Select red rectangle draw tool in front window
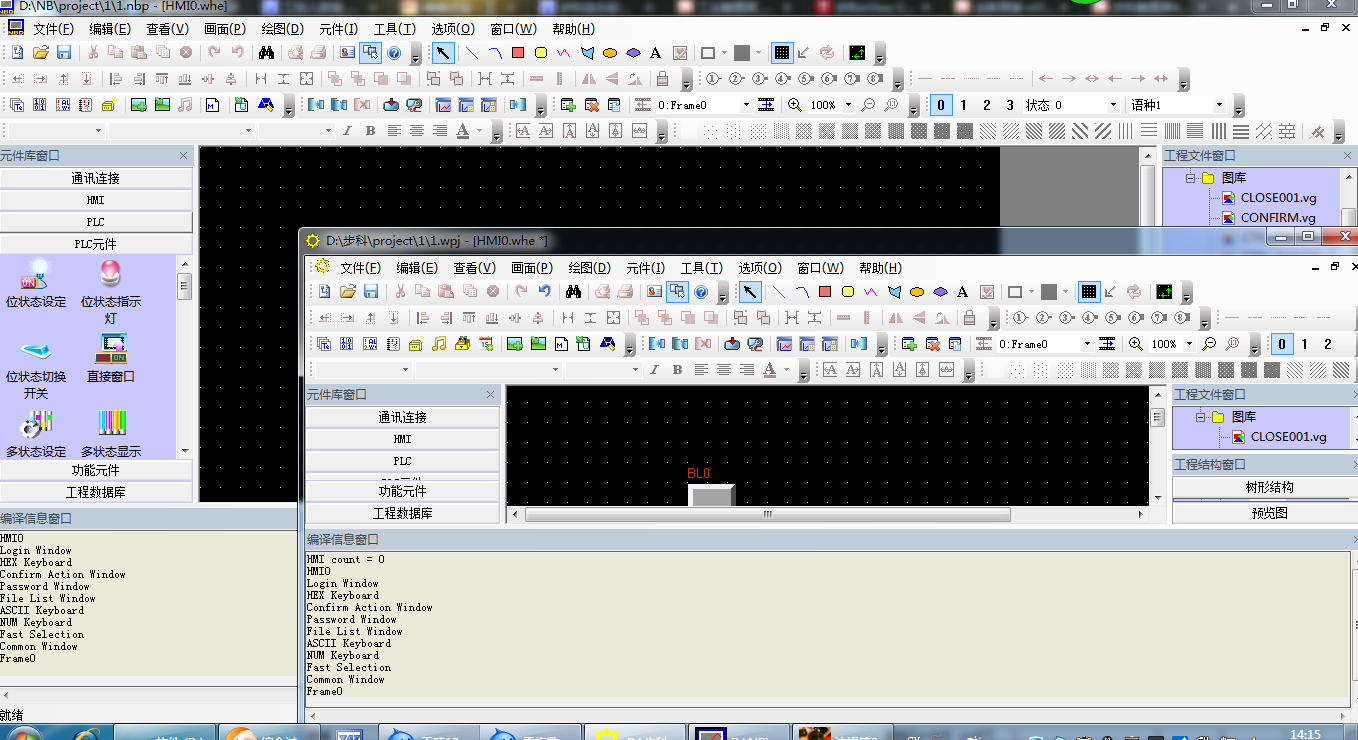Viewport: 1358px width, 740px height. pos(825,292)
